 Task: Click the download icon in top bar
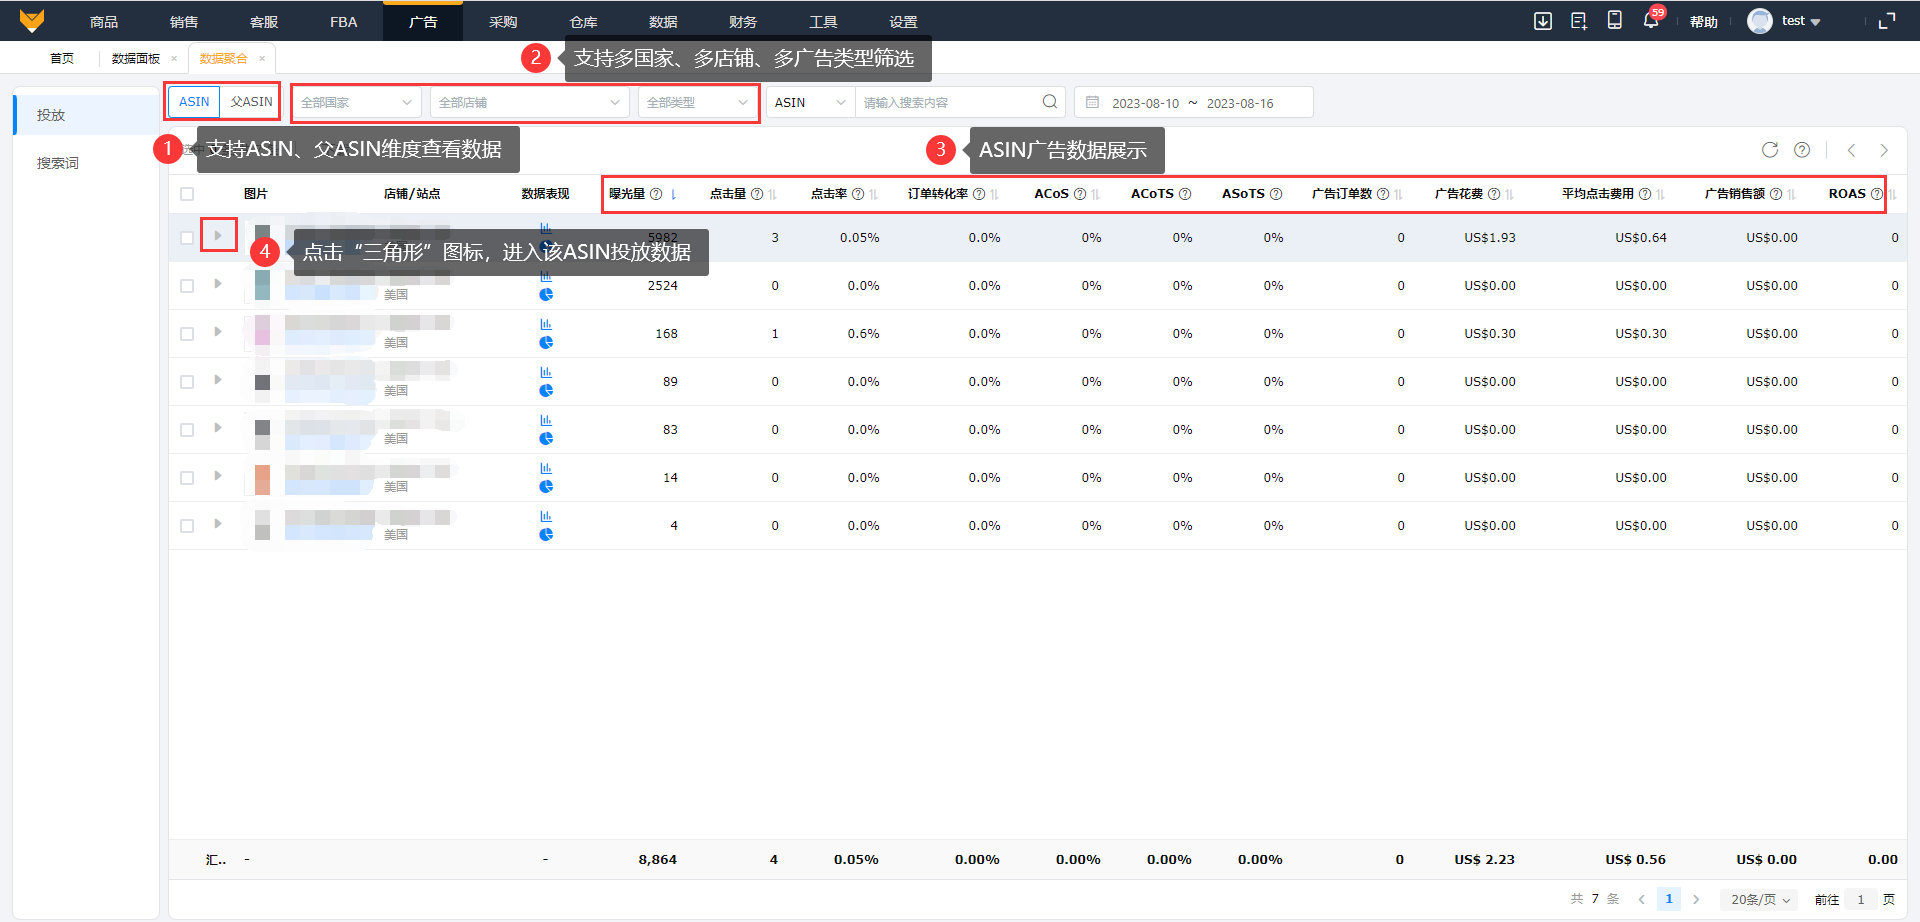click(1543, 21)
